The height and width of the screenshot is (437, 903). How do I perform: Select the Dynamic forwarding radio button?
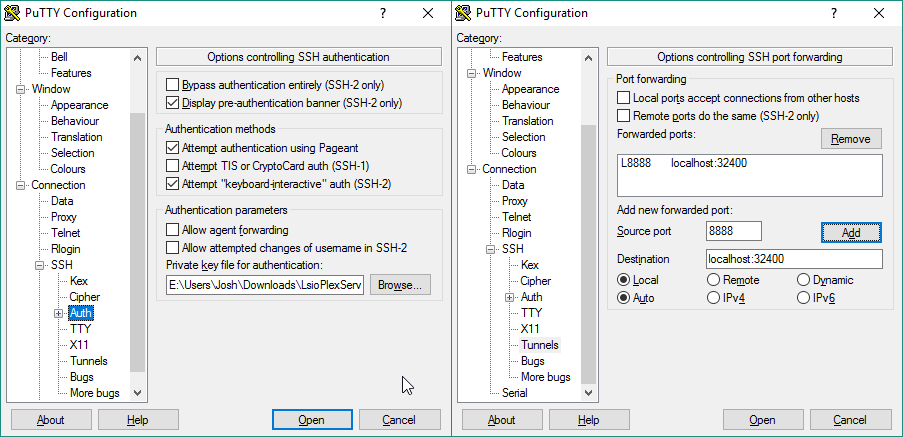[803, 280]
